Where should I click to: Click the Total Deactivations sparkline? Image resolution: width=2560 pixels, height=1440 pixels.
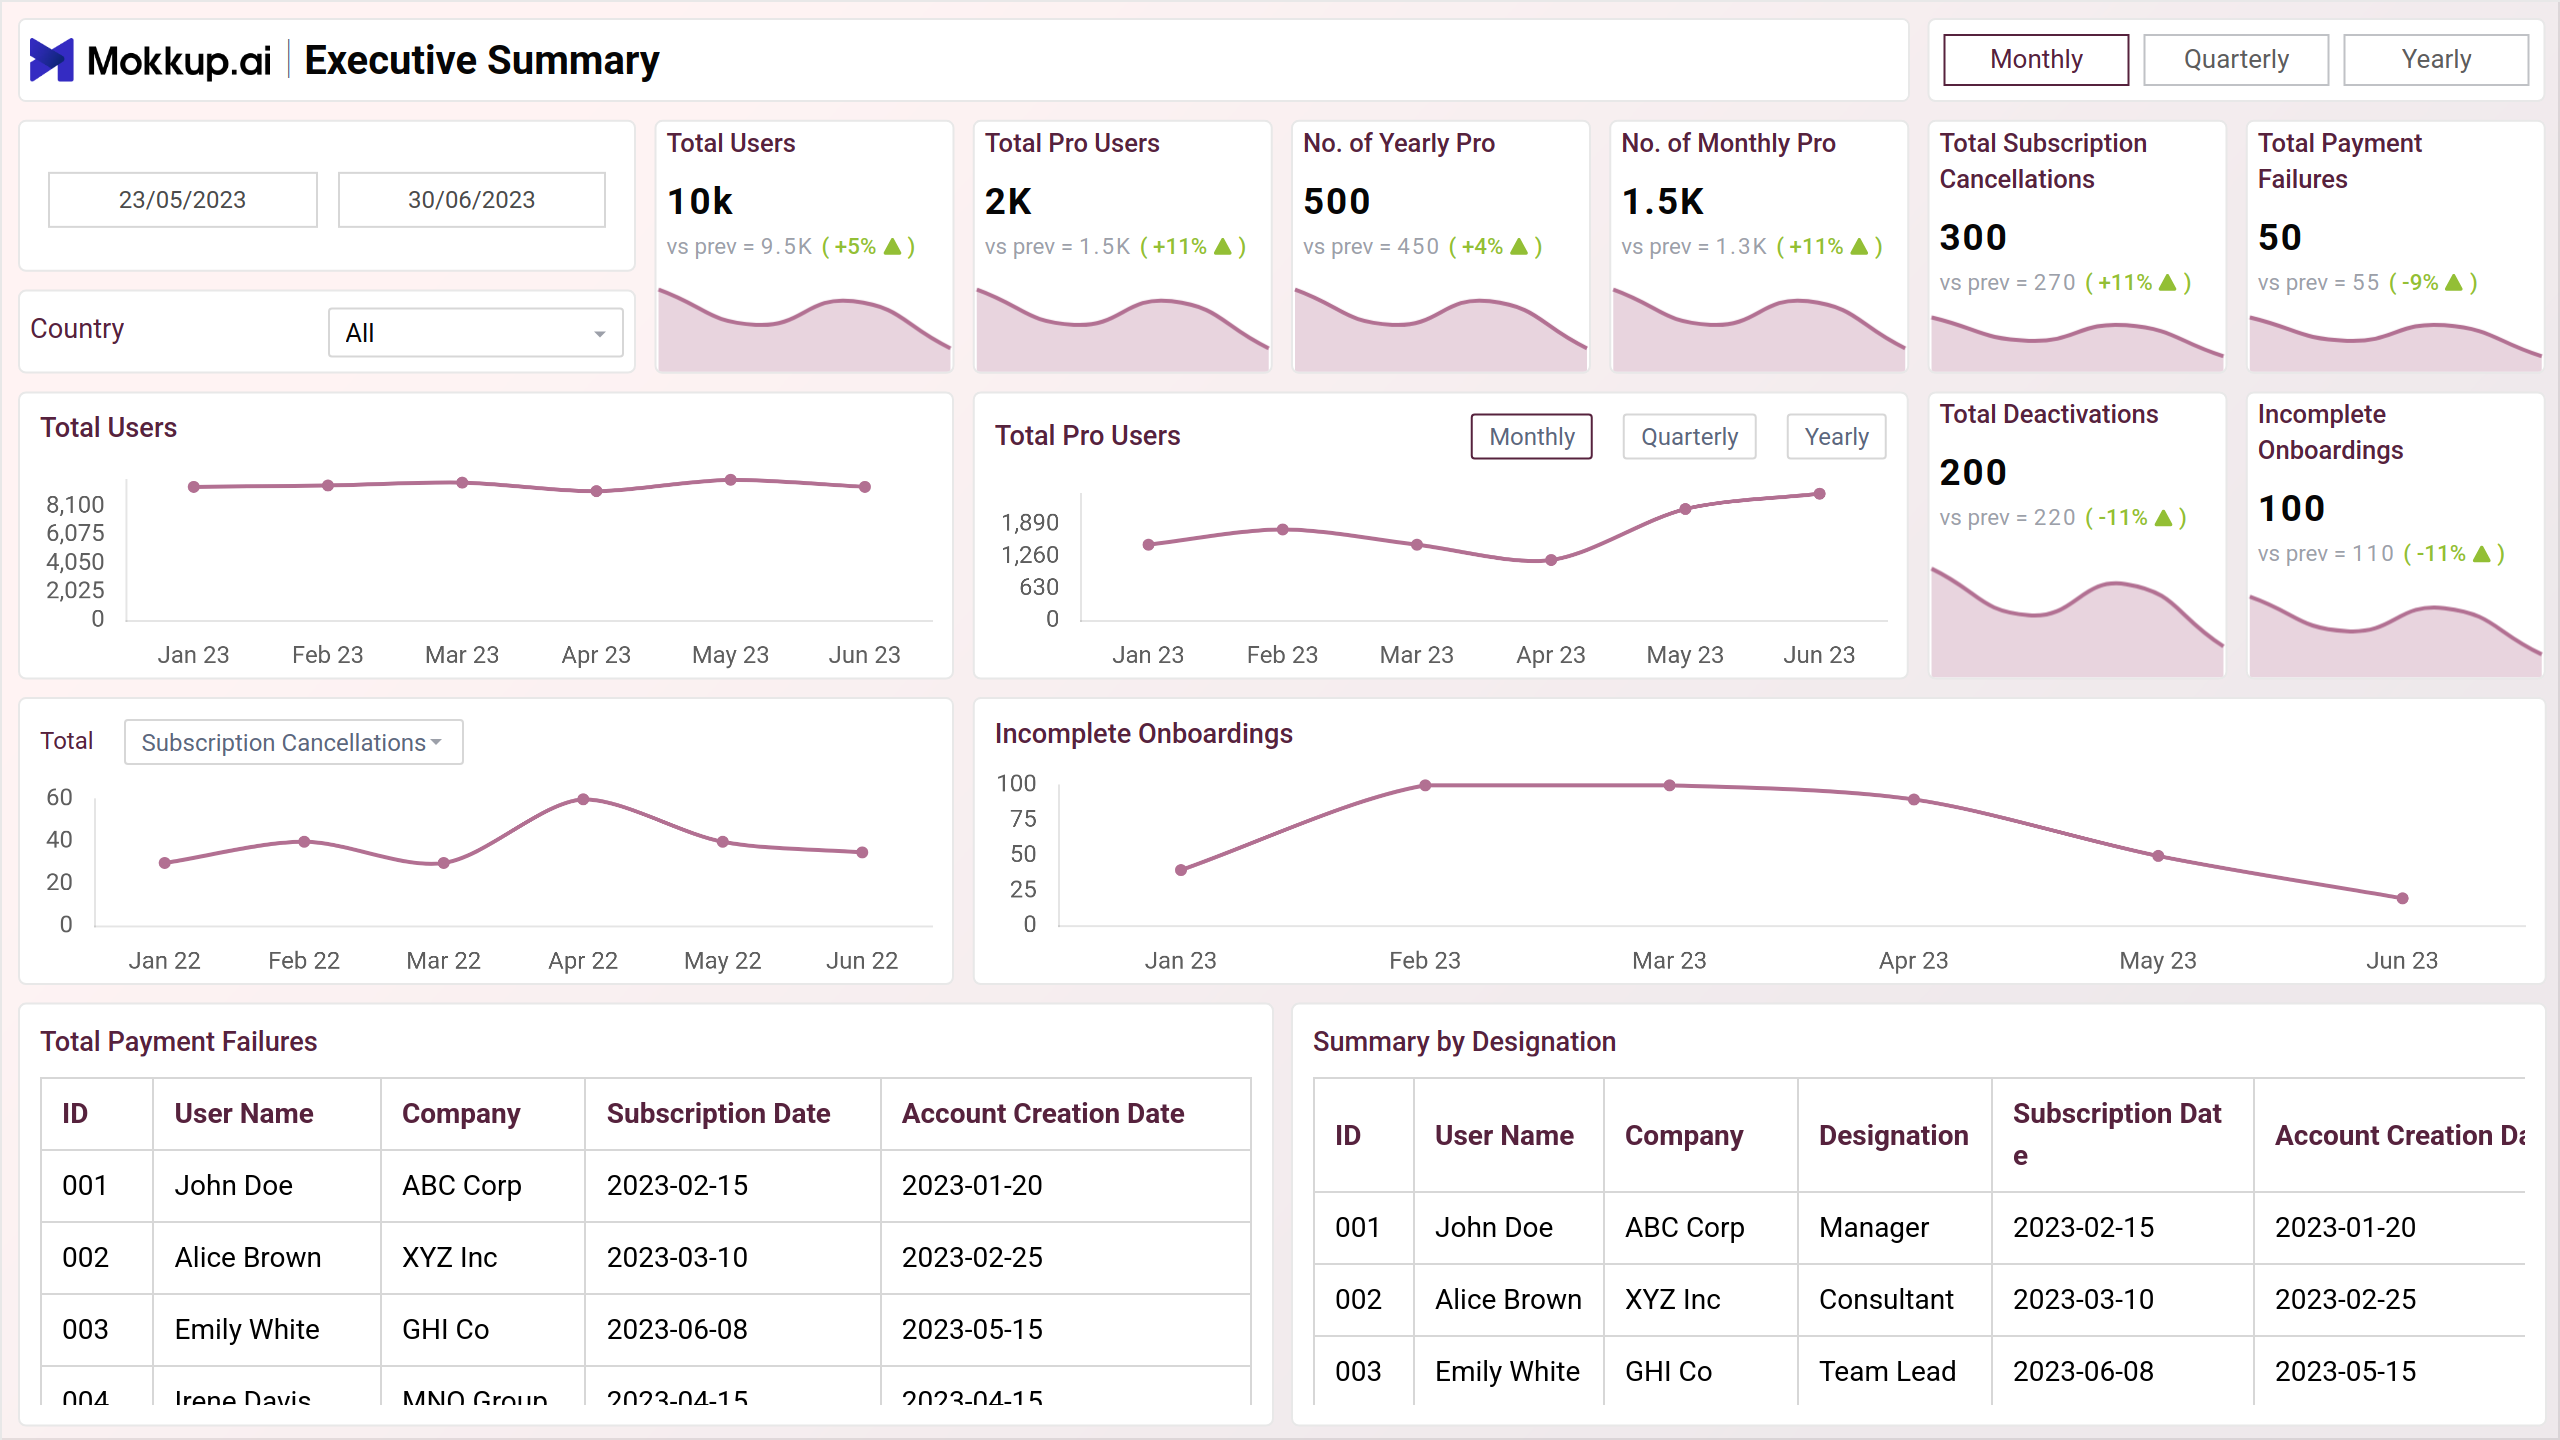[2077, 622]
